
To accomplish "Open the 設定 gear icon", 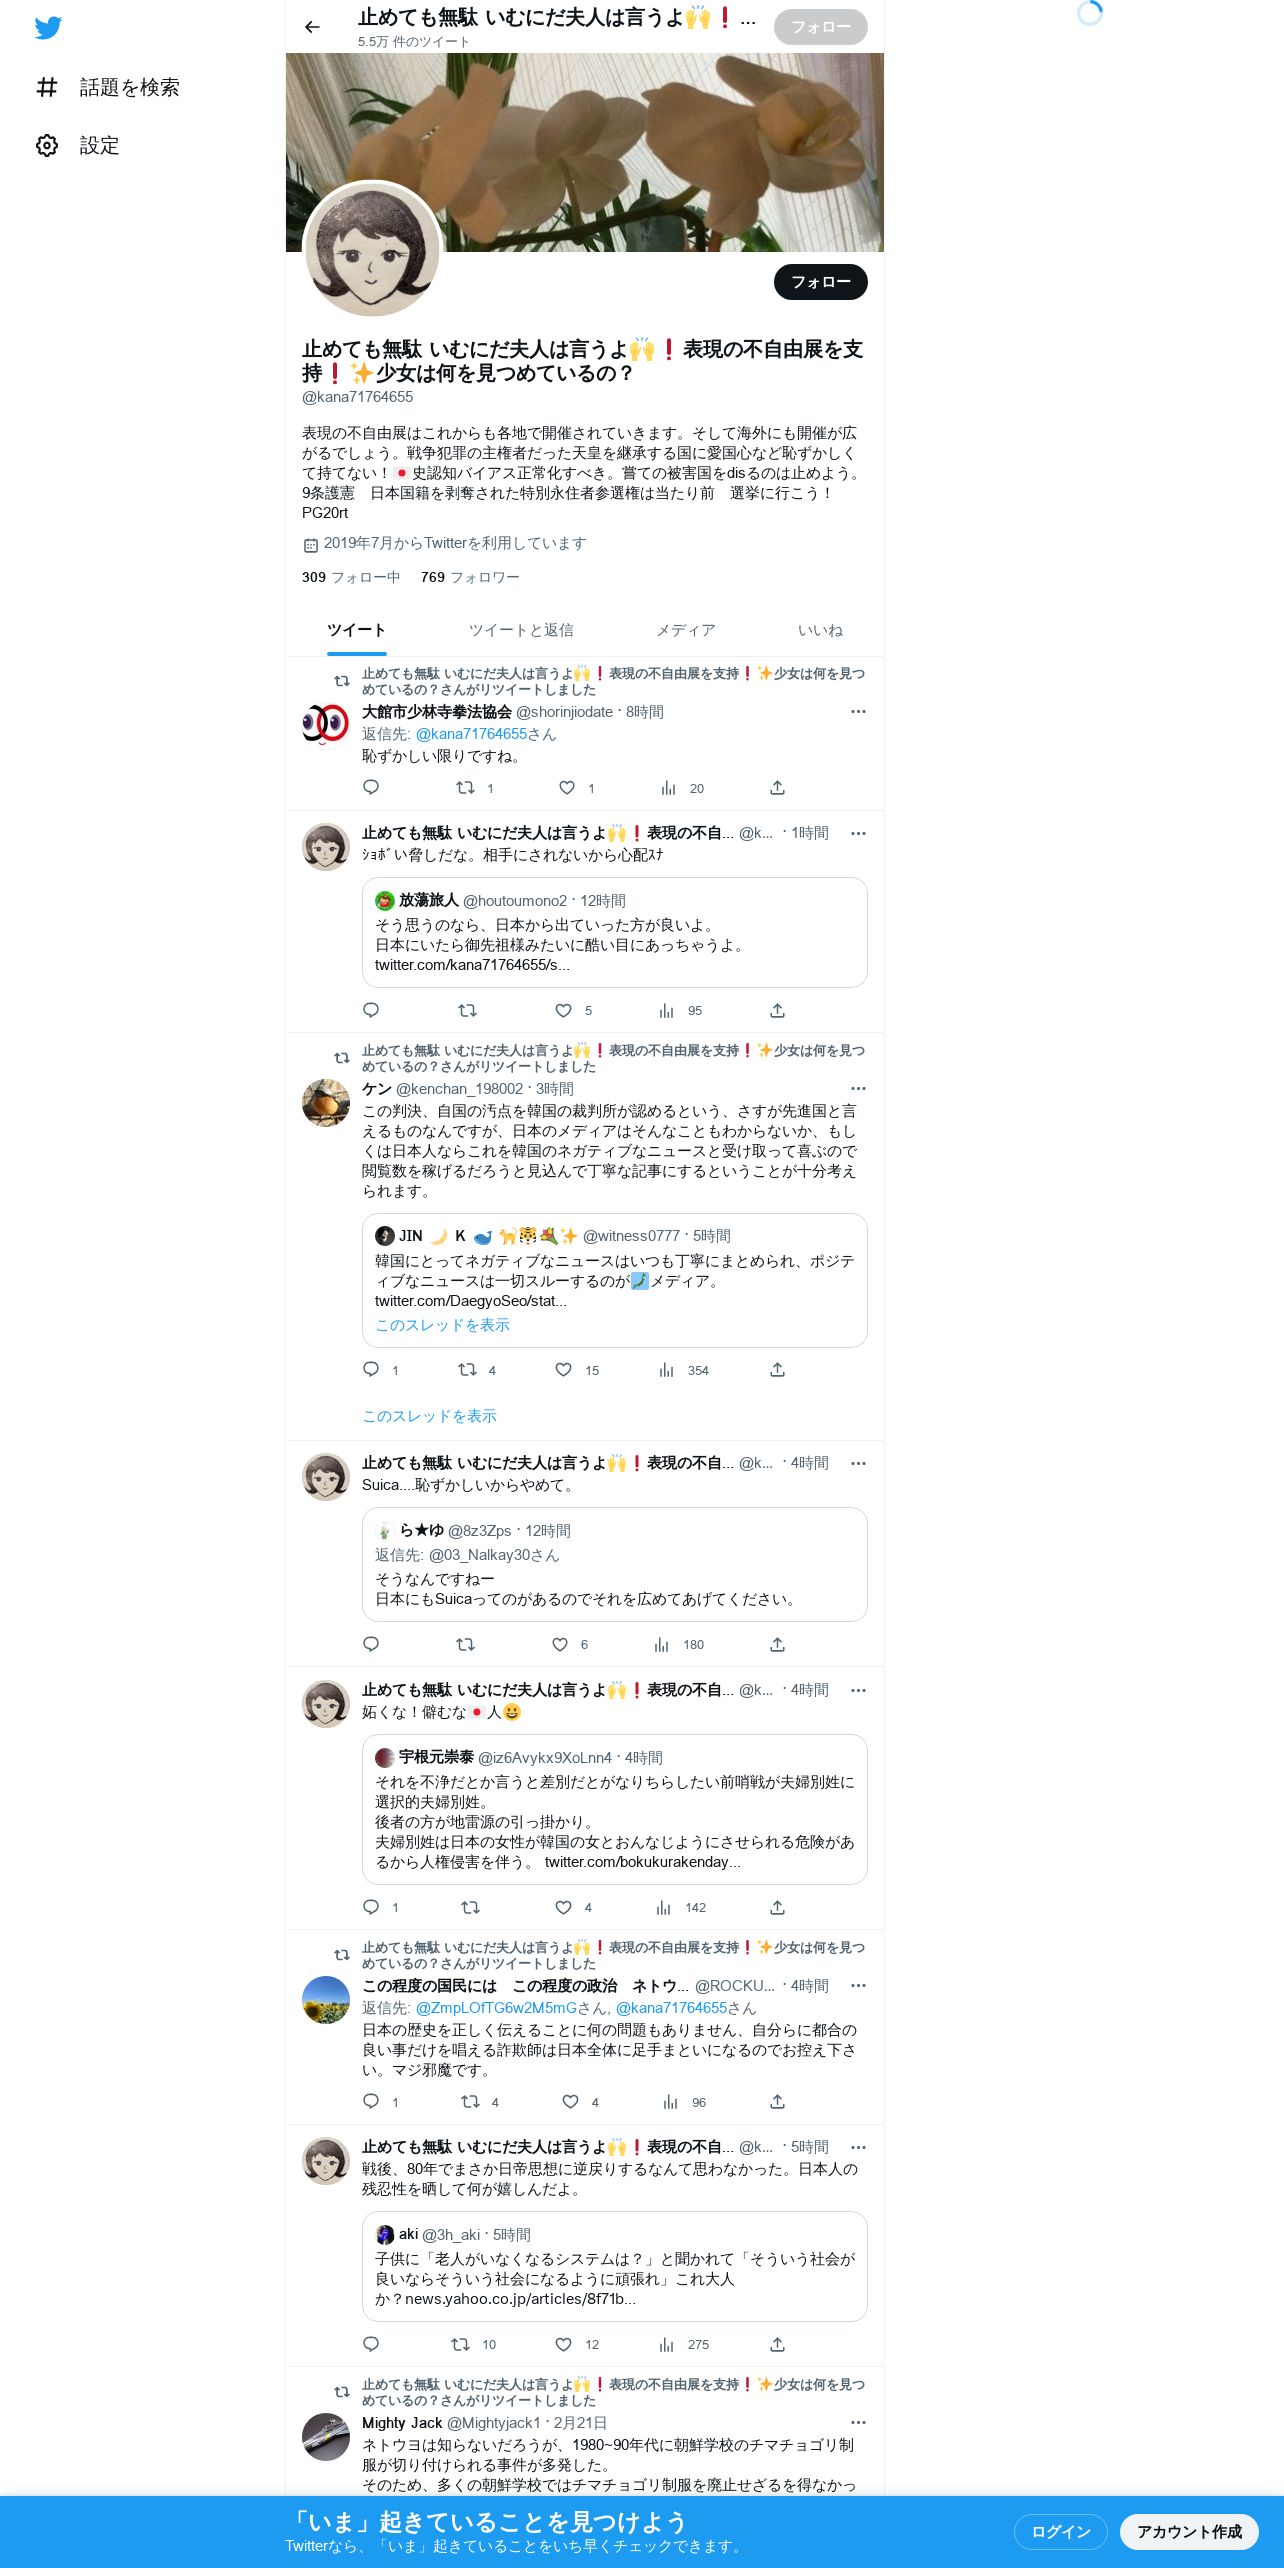I will [47, 146].
